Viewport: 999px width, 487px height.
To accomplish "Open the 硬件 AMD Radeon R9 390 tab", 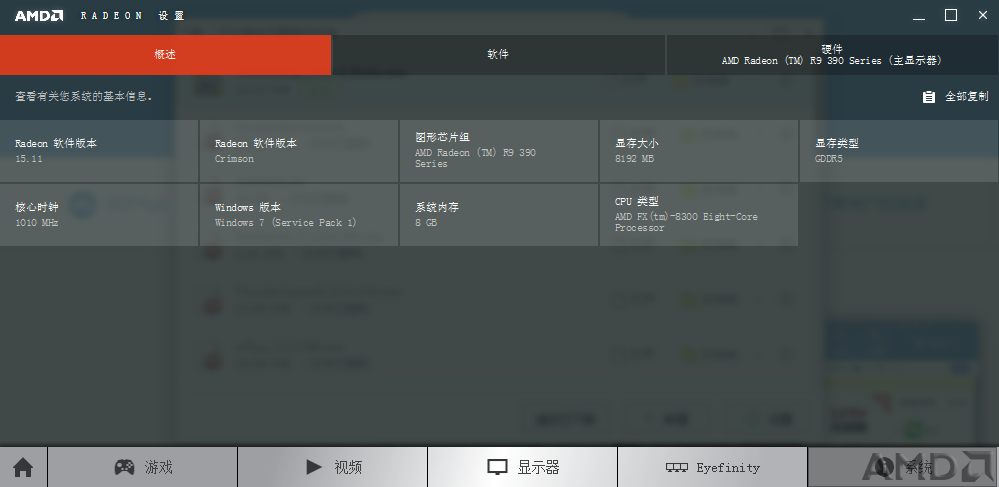I will [832, 55].
